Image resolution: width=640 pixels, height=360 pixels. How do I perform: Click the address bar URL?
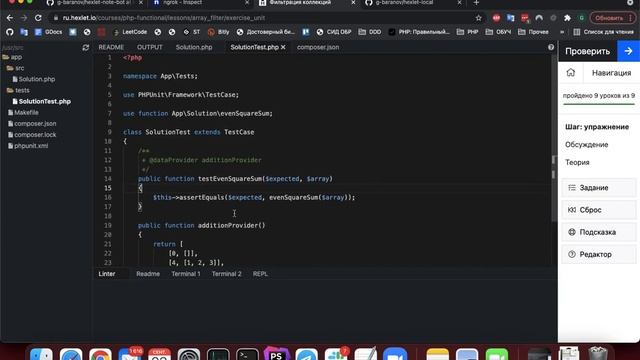164,18
